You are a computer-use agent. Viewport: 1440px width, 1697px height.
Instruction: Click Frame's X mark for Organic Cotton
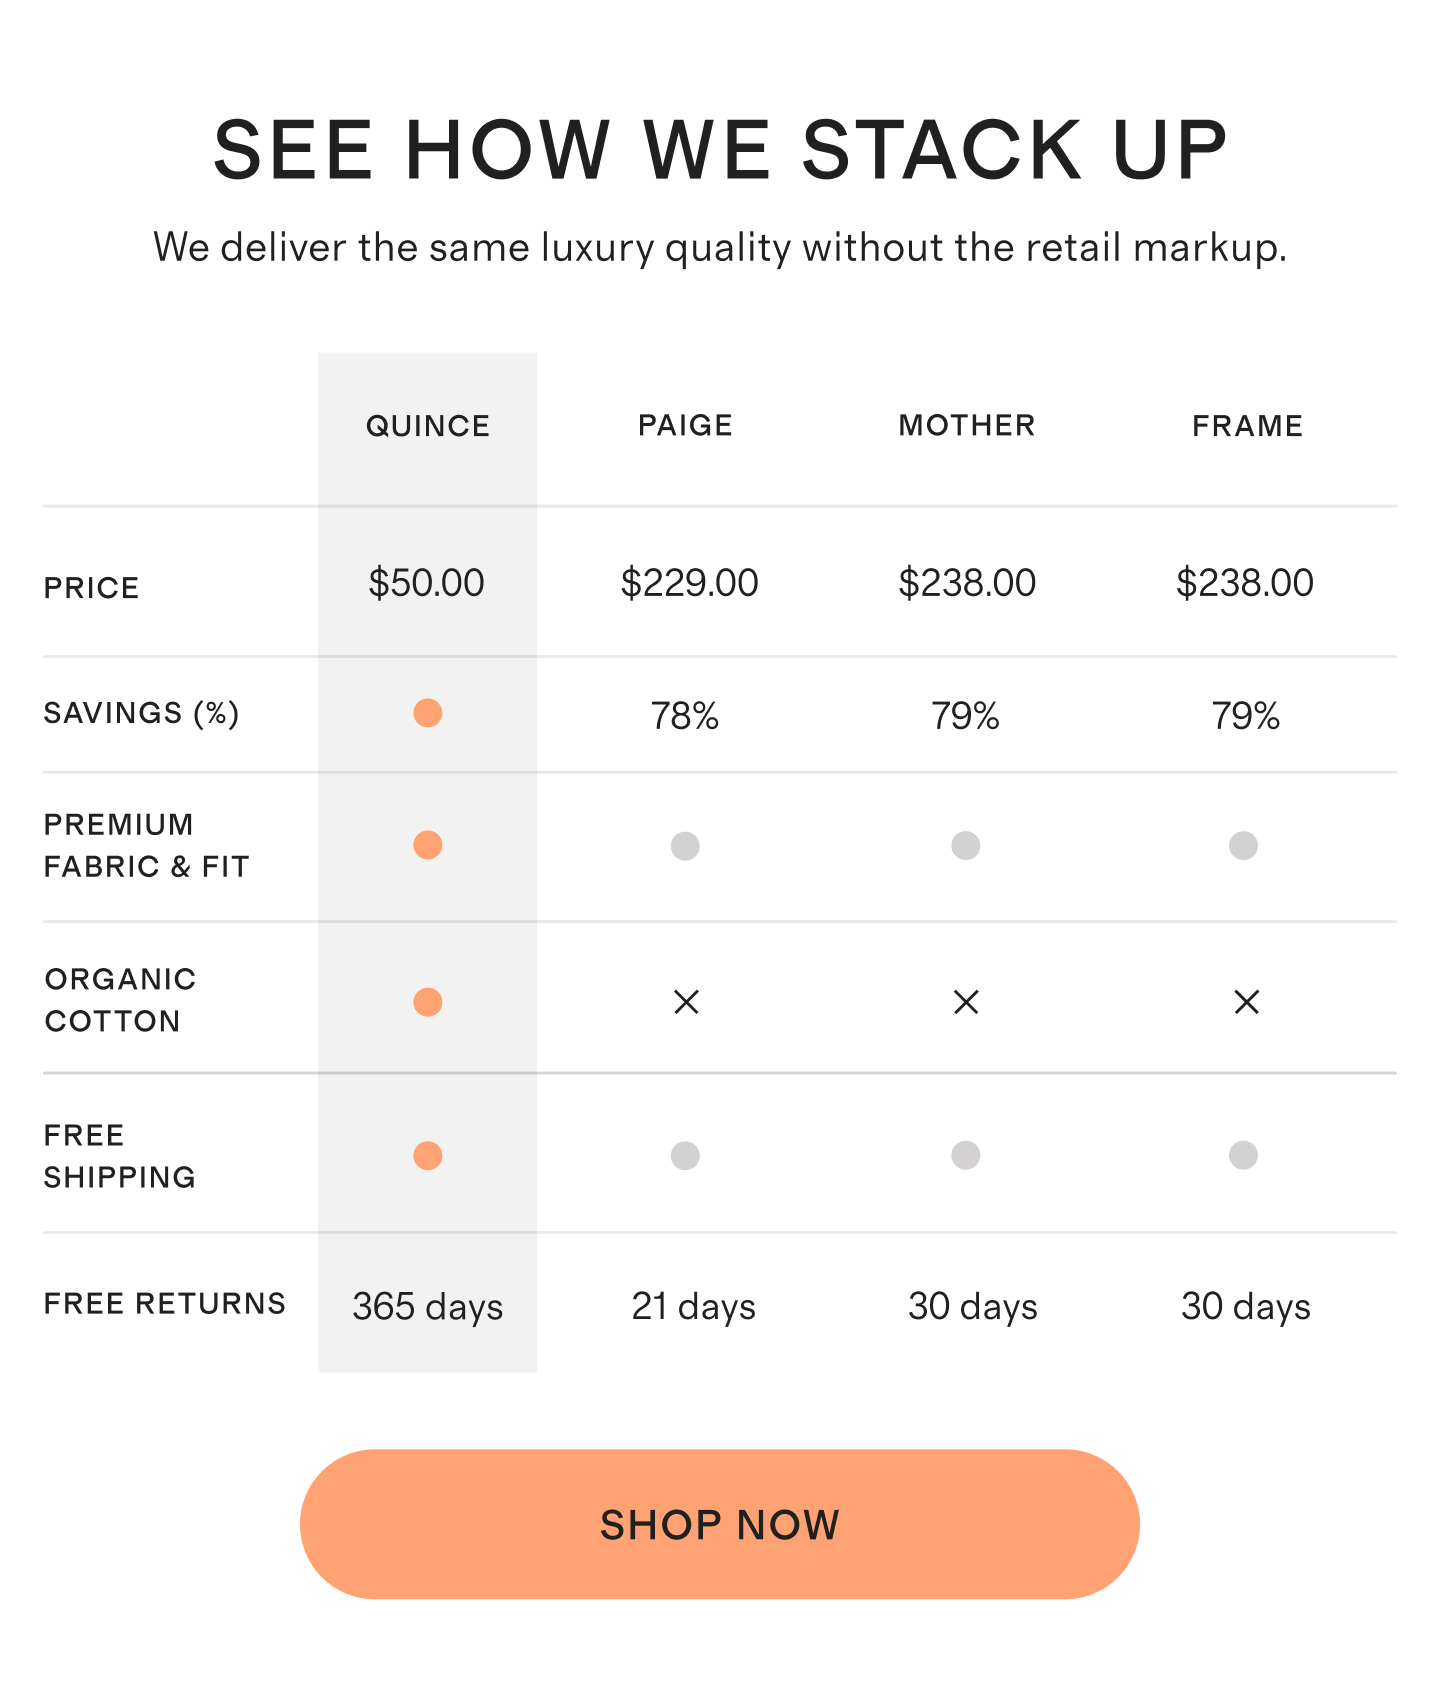1246,1002
